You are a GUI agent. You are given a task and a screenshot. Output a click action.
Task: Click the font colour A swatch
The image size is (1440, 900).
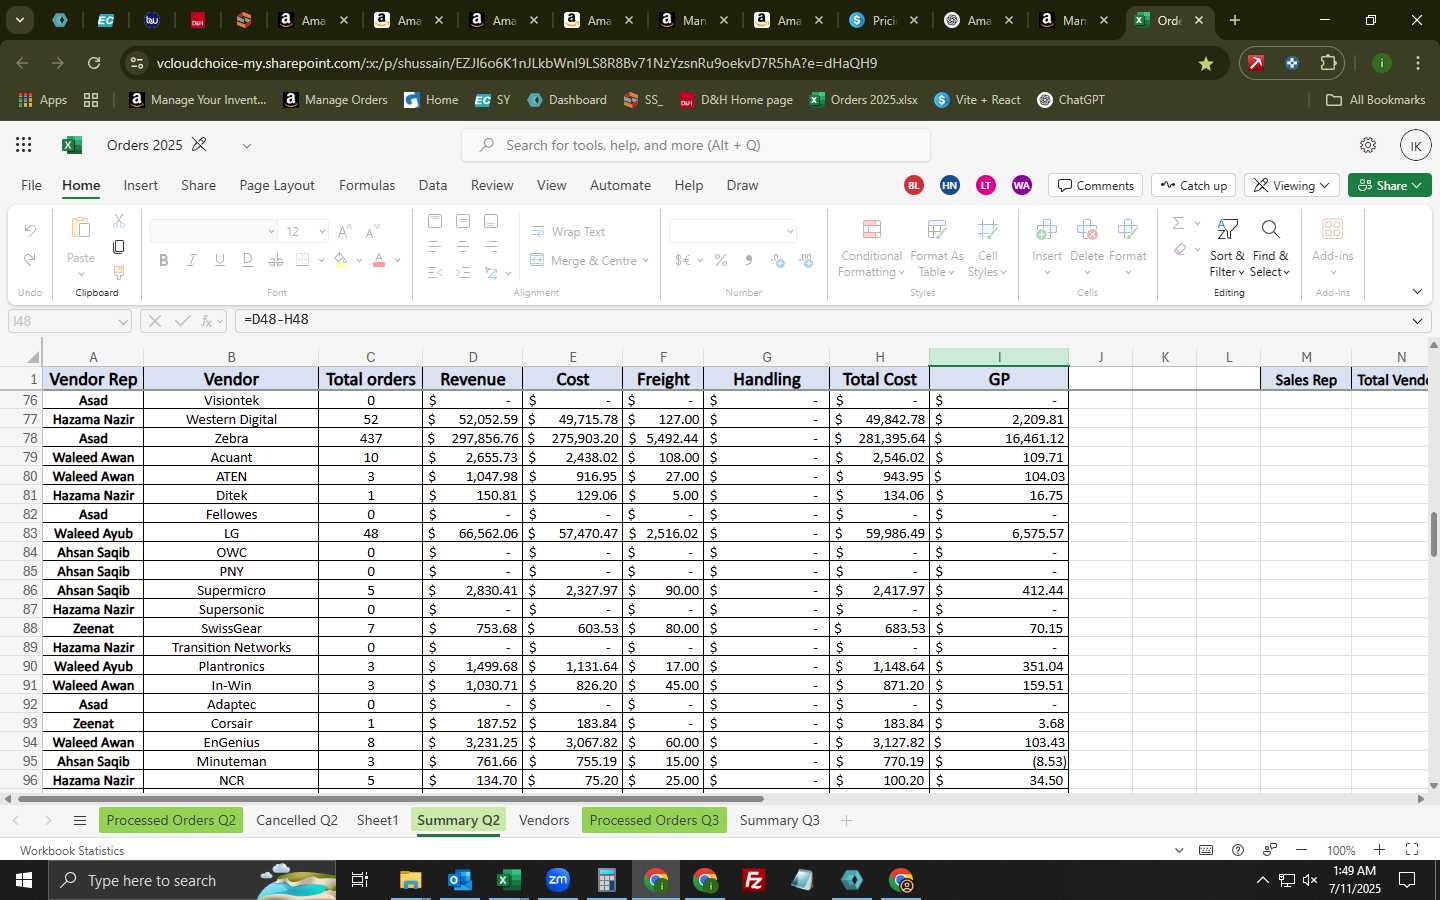click(379, 260)
